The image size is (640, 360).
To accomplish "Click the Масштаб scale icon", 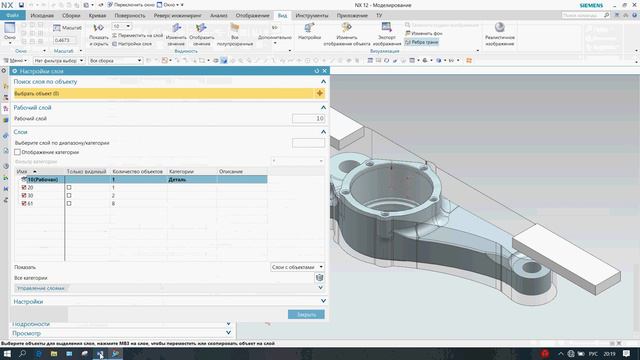I will pyautogui.click(x=57, y=28).
